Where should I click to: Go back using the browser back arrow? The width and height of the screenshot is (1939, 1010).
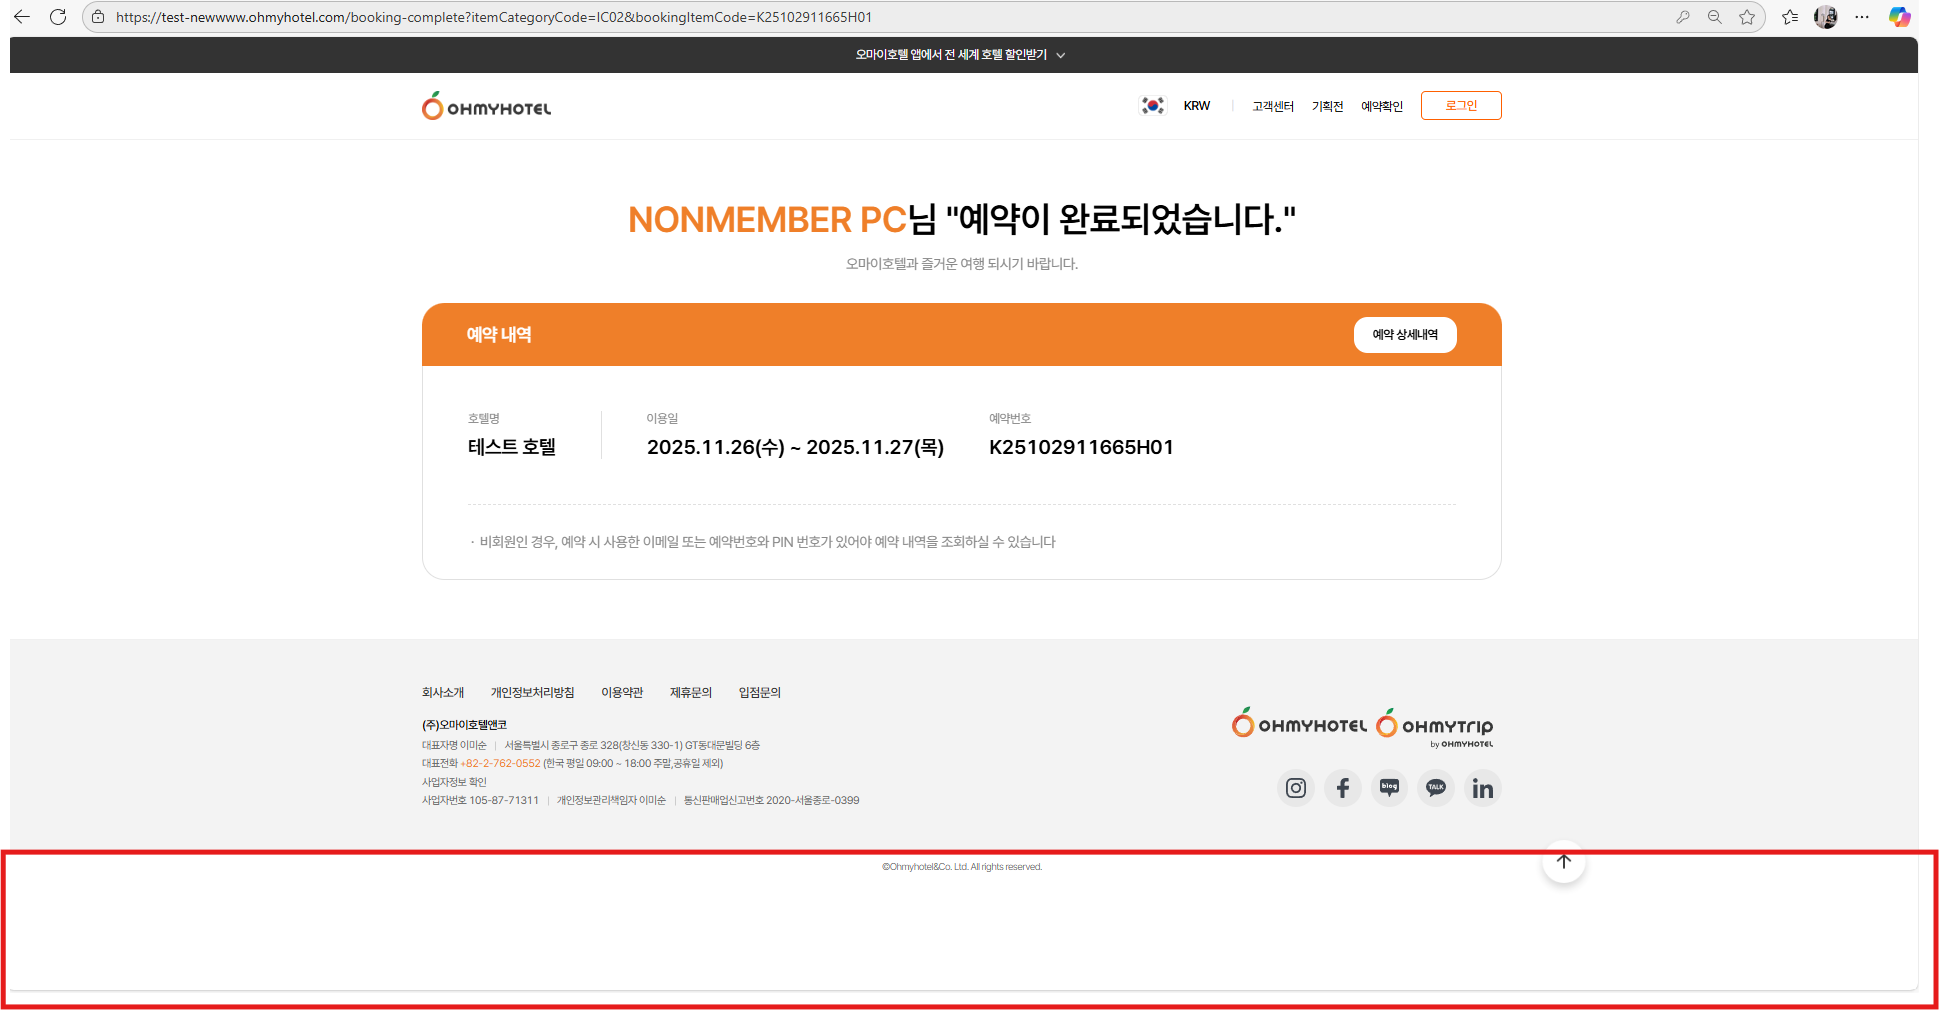(x=22, y=17)
